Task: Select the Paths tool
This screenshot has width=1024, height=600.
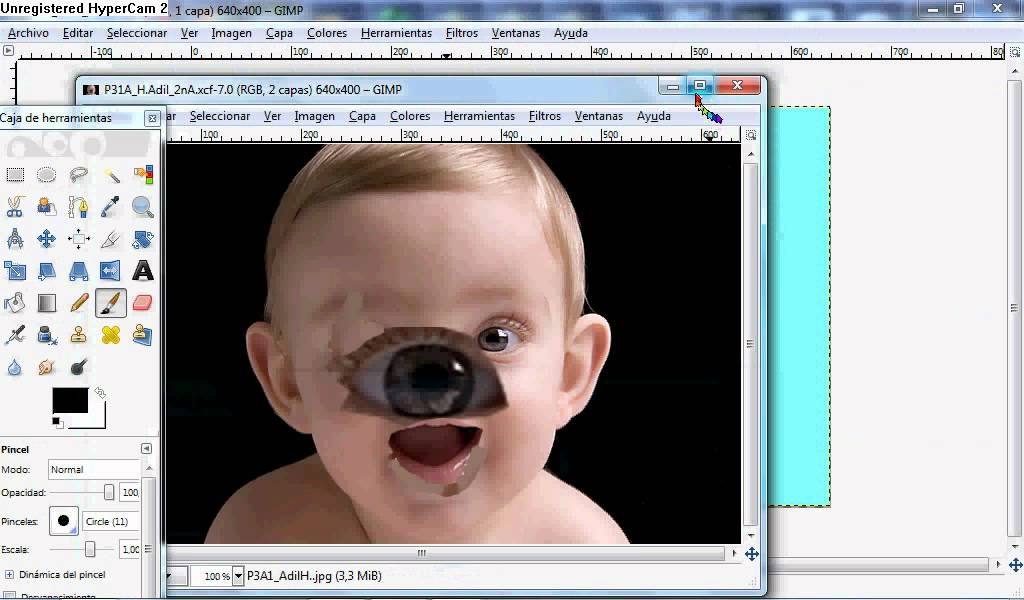Action: (x=78, y=207)
